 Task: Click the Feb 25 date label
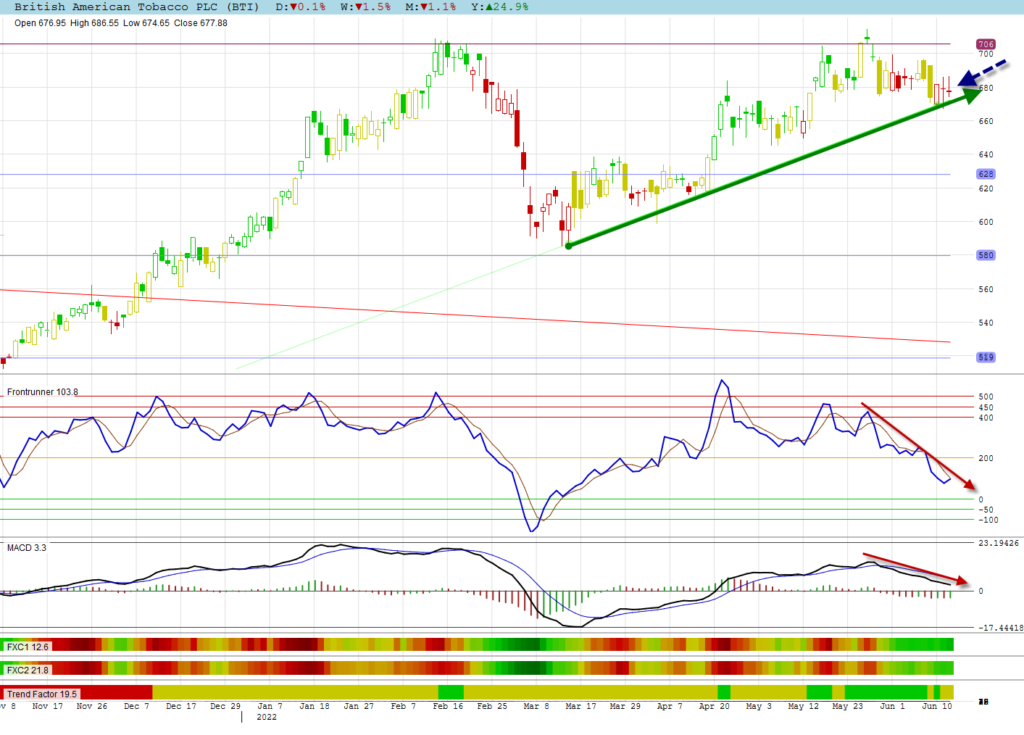point(492,706)
